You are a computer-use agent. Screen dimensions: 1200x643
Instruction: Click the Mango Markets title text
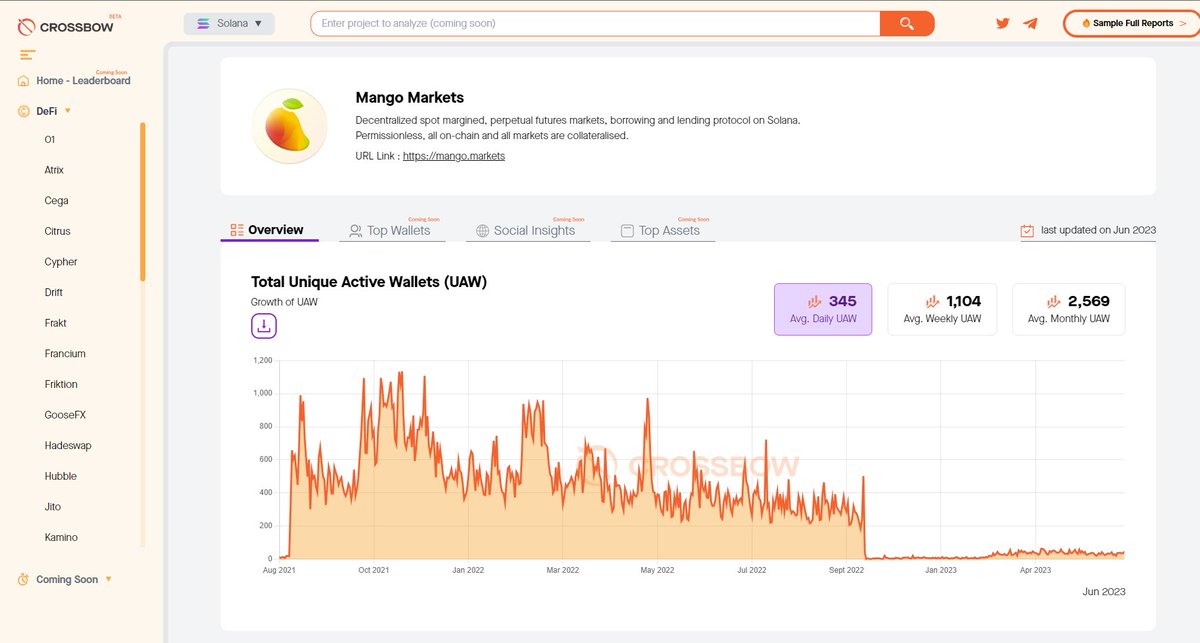(x=410, y=98)
